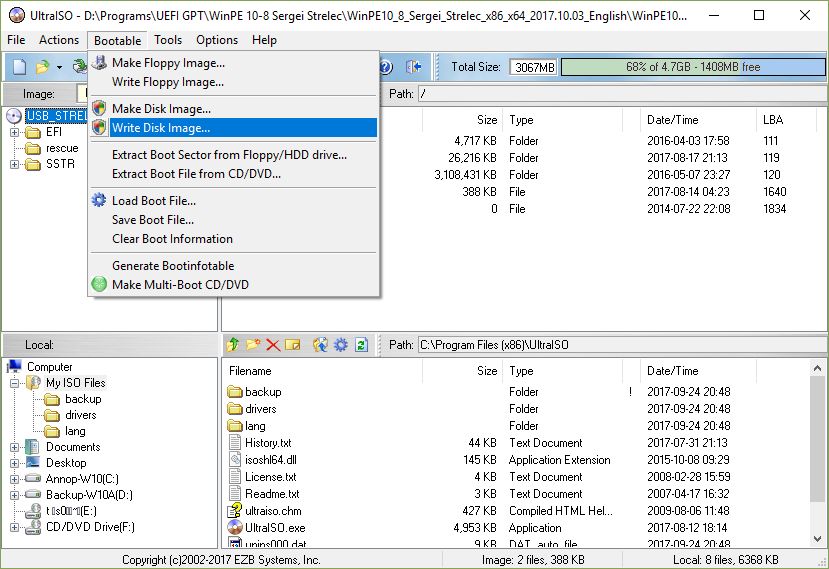The height and width of the screenshot is (569, 829).
Task: Click the floppy icon beside Make Floppy Image
Action: click(x=99, y=62)
